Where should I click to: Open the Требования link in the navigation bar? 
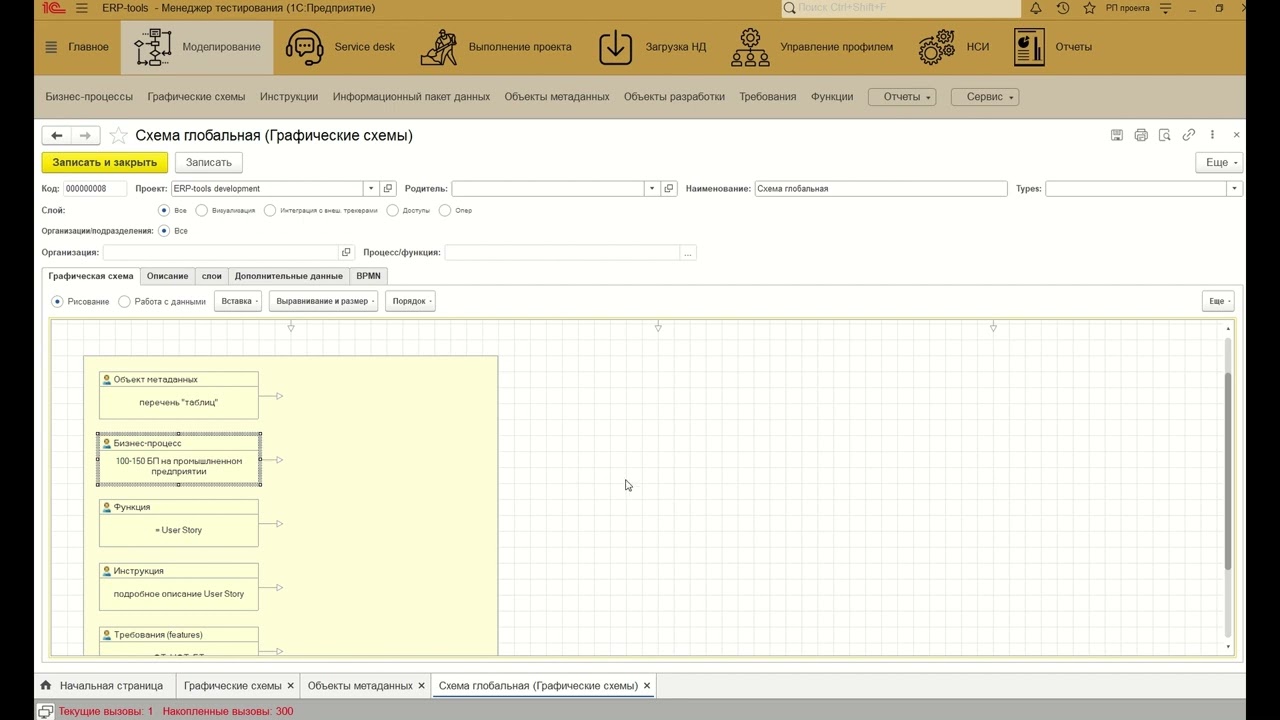[768, 97]
